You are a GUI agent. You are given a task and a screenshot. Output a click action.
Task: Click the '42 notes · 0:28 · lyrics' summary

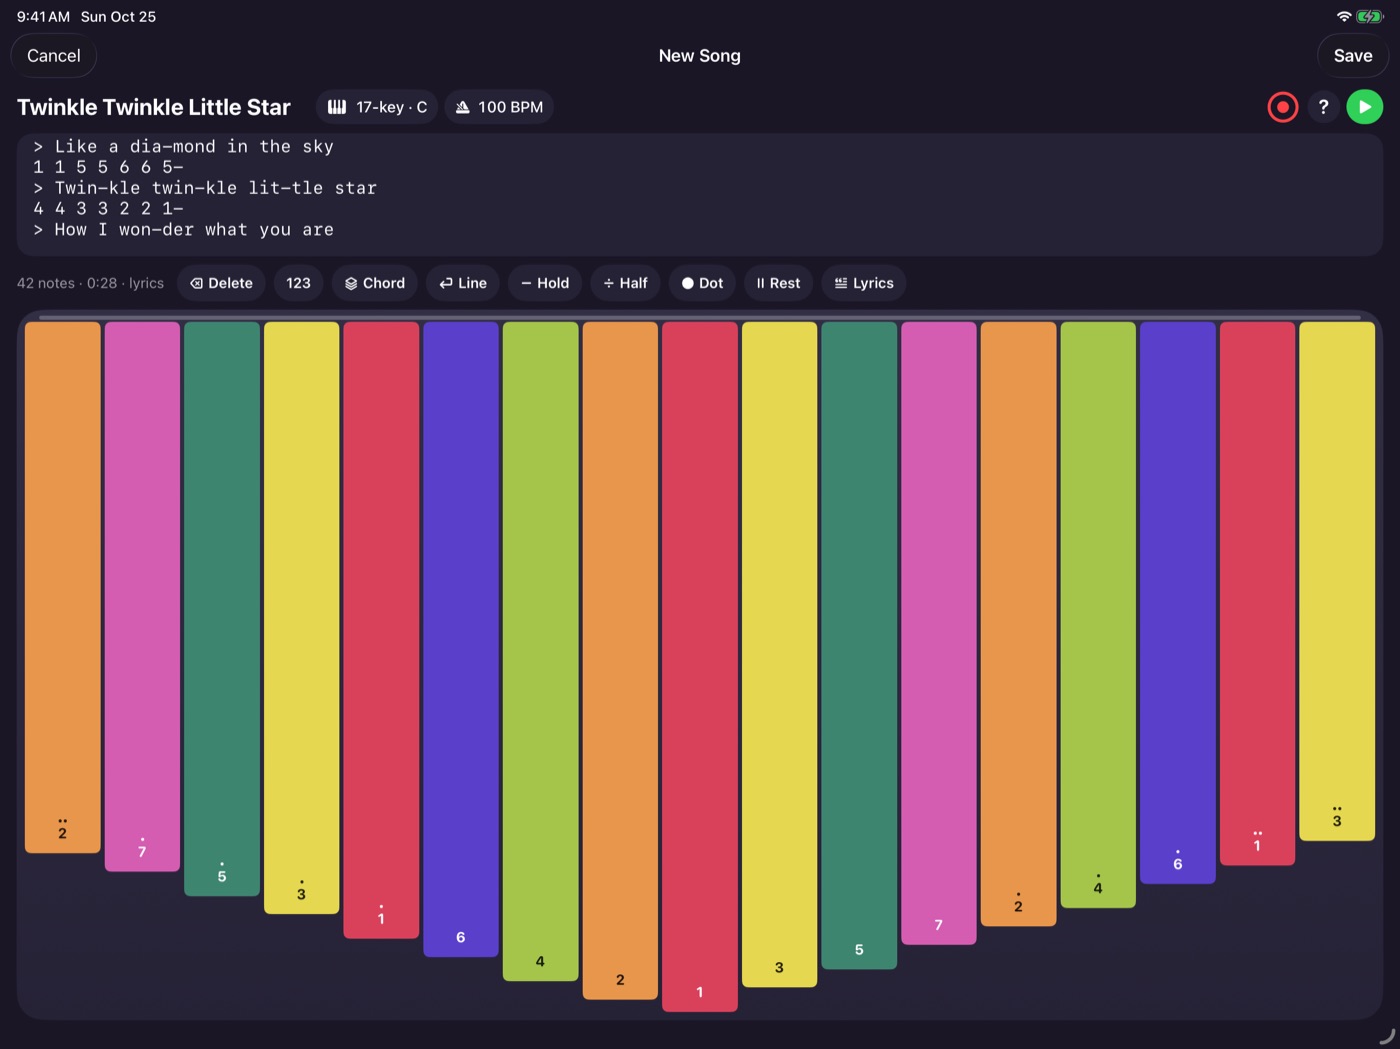click(x=90, y=283)
